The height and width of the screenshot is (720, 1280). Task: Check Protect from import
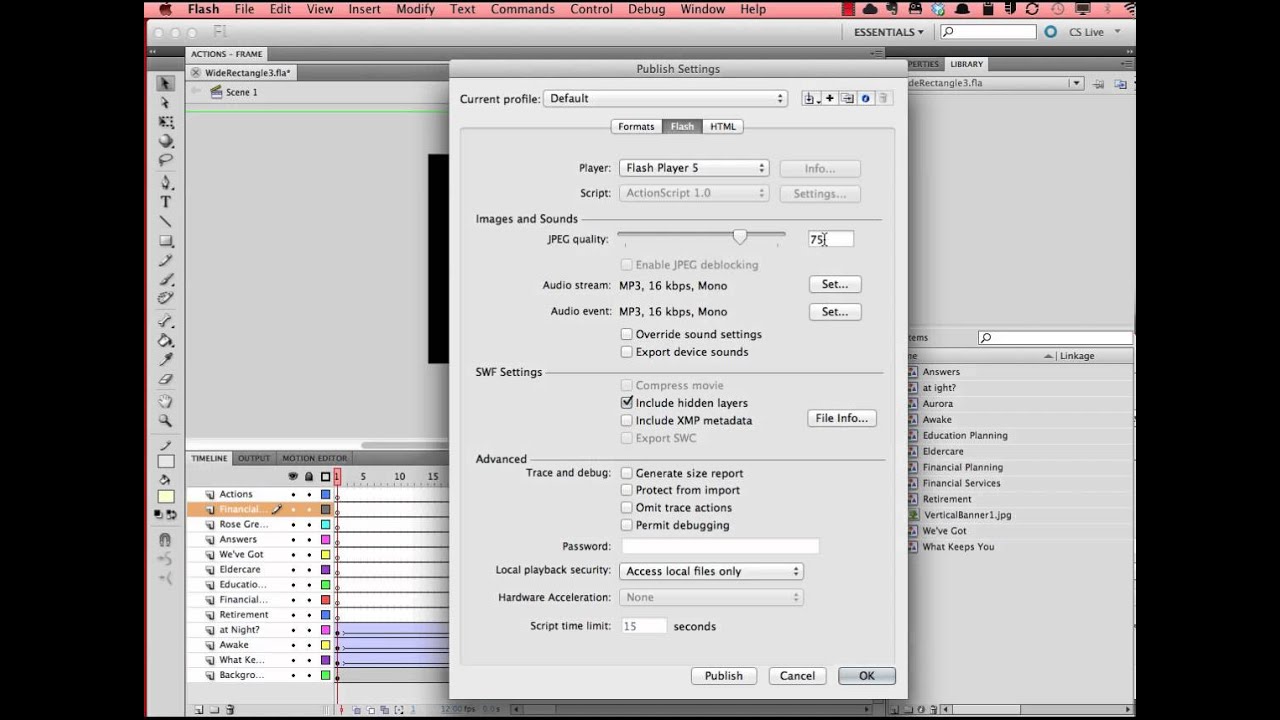click(x=627, y=490)
